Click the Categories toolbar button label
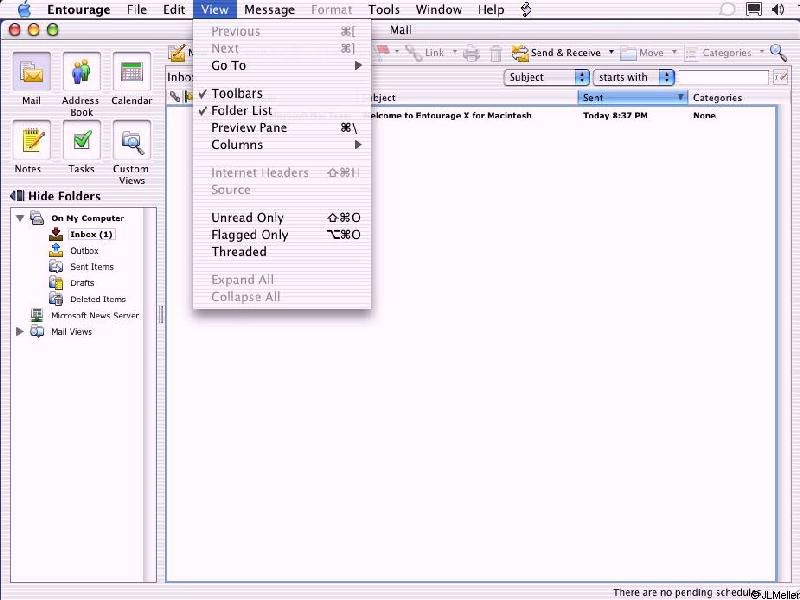 coord(727,53)
